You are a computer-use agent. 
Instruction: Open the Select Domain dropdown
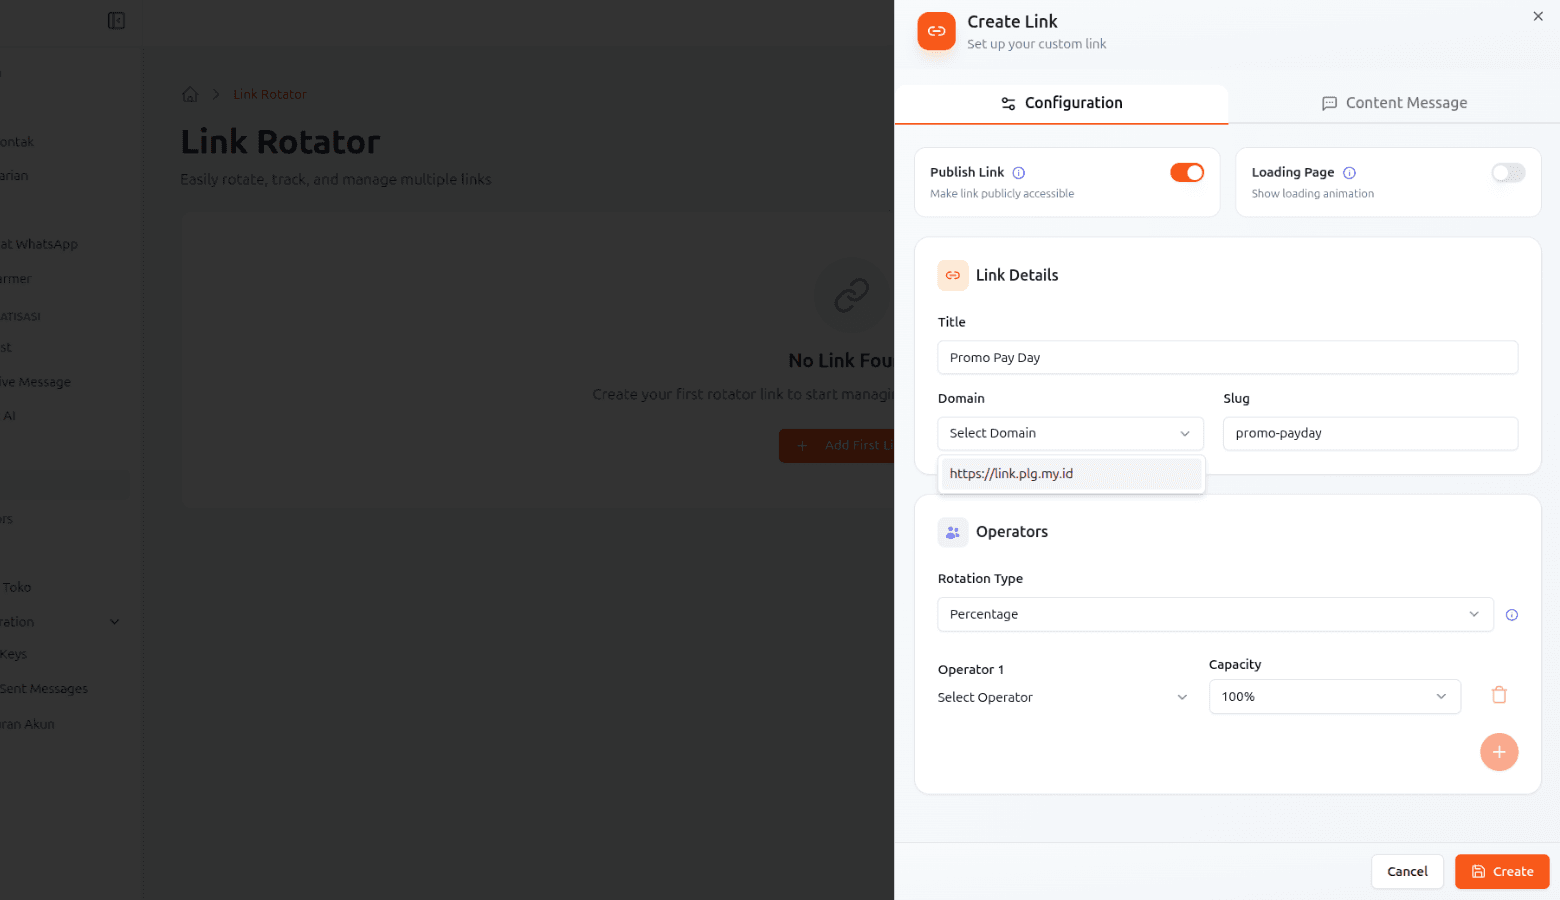tap(1069, 433)
